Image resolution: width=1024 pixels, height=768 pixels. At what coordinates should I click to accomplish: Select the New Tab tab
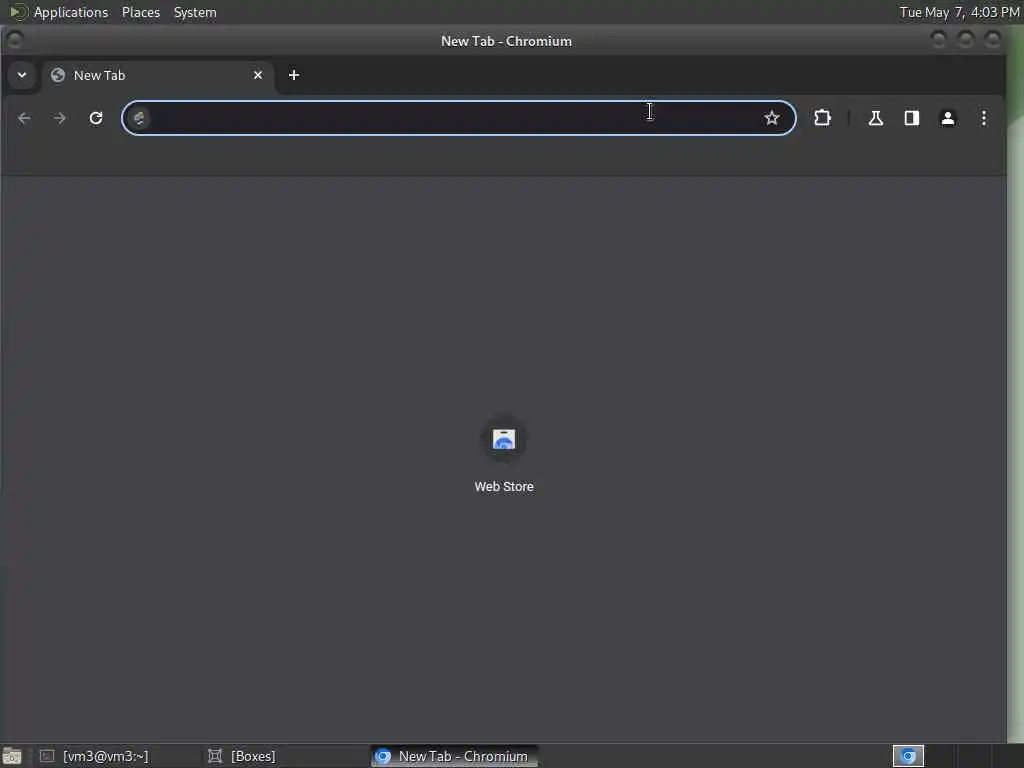tap(157, 76)
